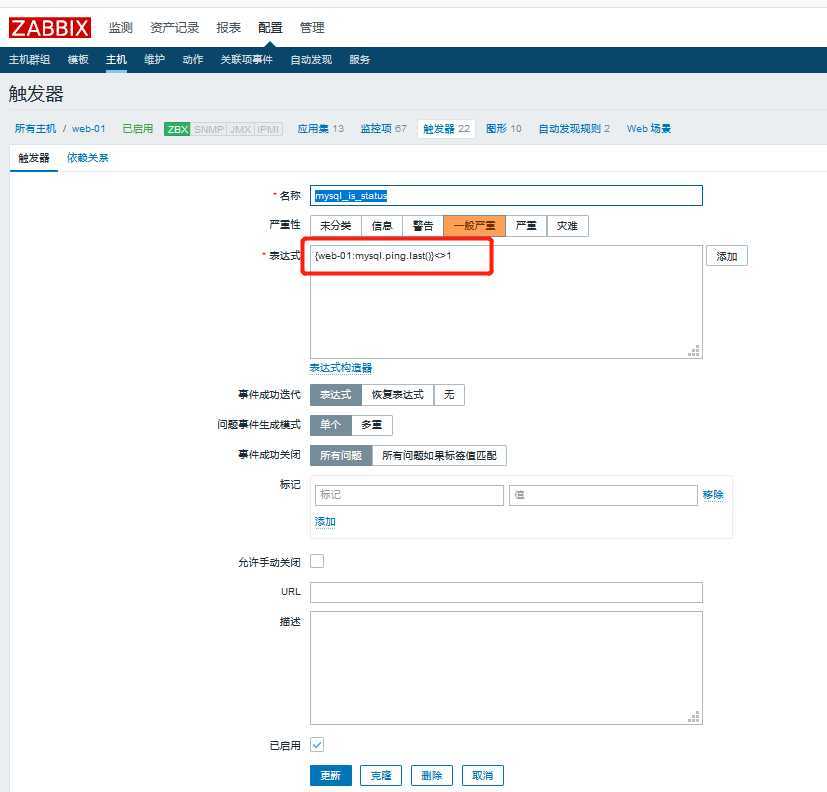This screenshot has height=792, width=827.
Task: Click the ZABBIX logo
Action: point(50,27)
